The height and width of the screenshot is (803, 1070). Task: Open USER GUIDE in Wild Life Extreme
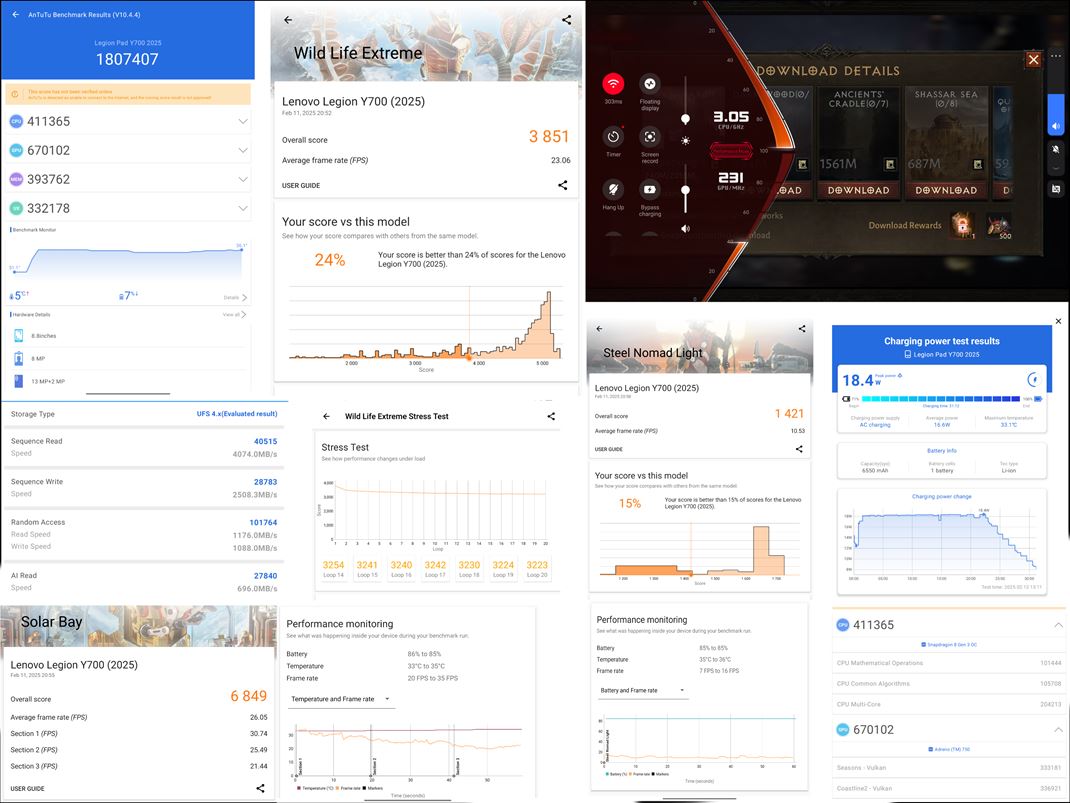coord(301,186)
